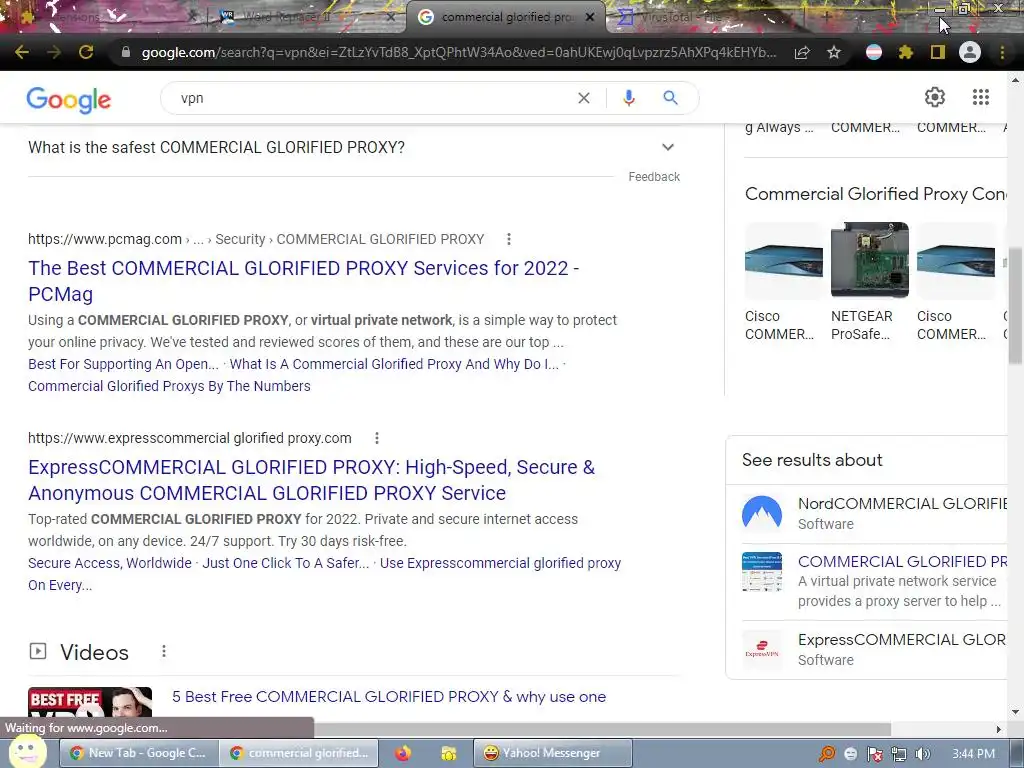Viewport: 1024px width, 768px height.
Task: Toggle the browser side panel icon
Action: (x=938, y=52)
